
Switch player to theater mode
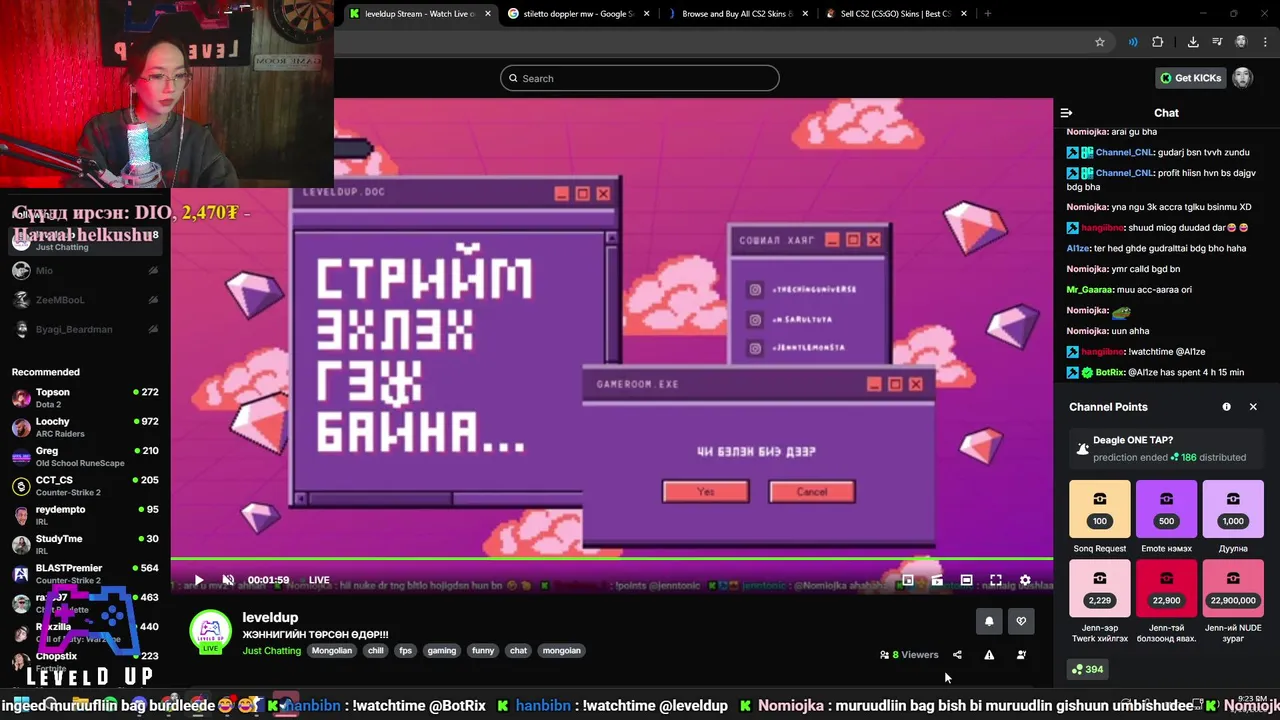[966, 580]
